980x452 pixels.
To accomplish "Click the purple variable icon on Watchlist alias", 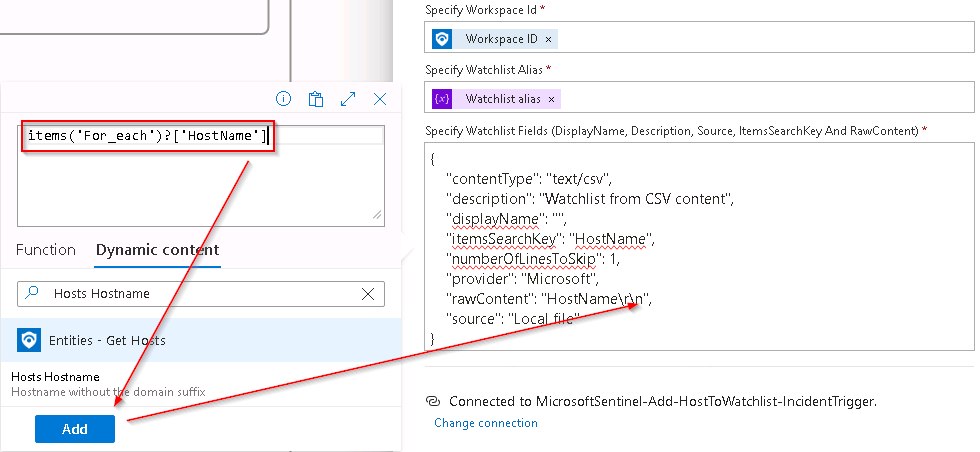I will point(442,99).
